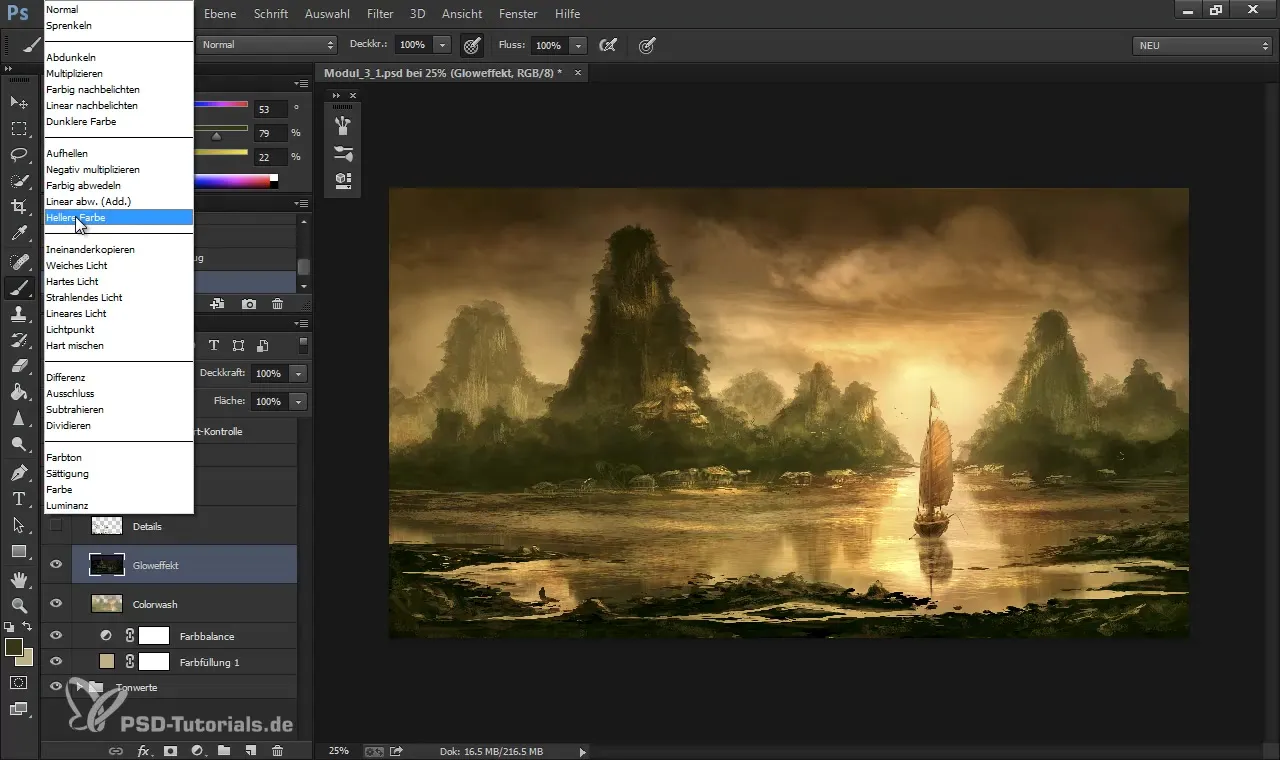The image size is (1280, 760).
Task: Select the Rectangular Marquee tool
Action: coord(19,128)
